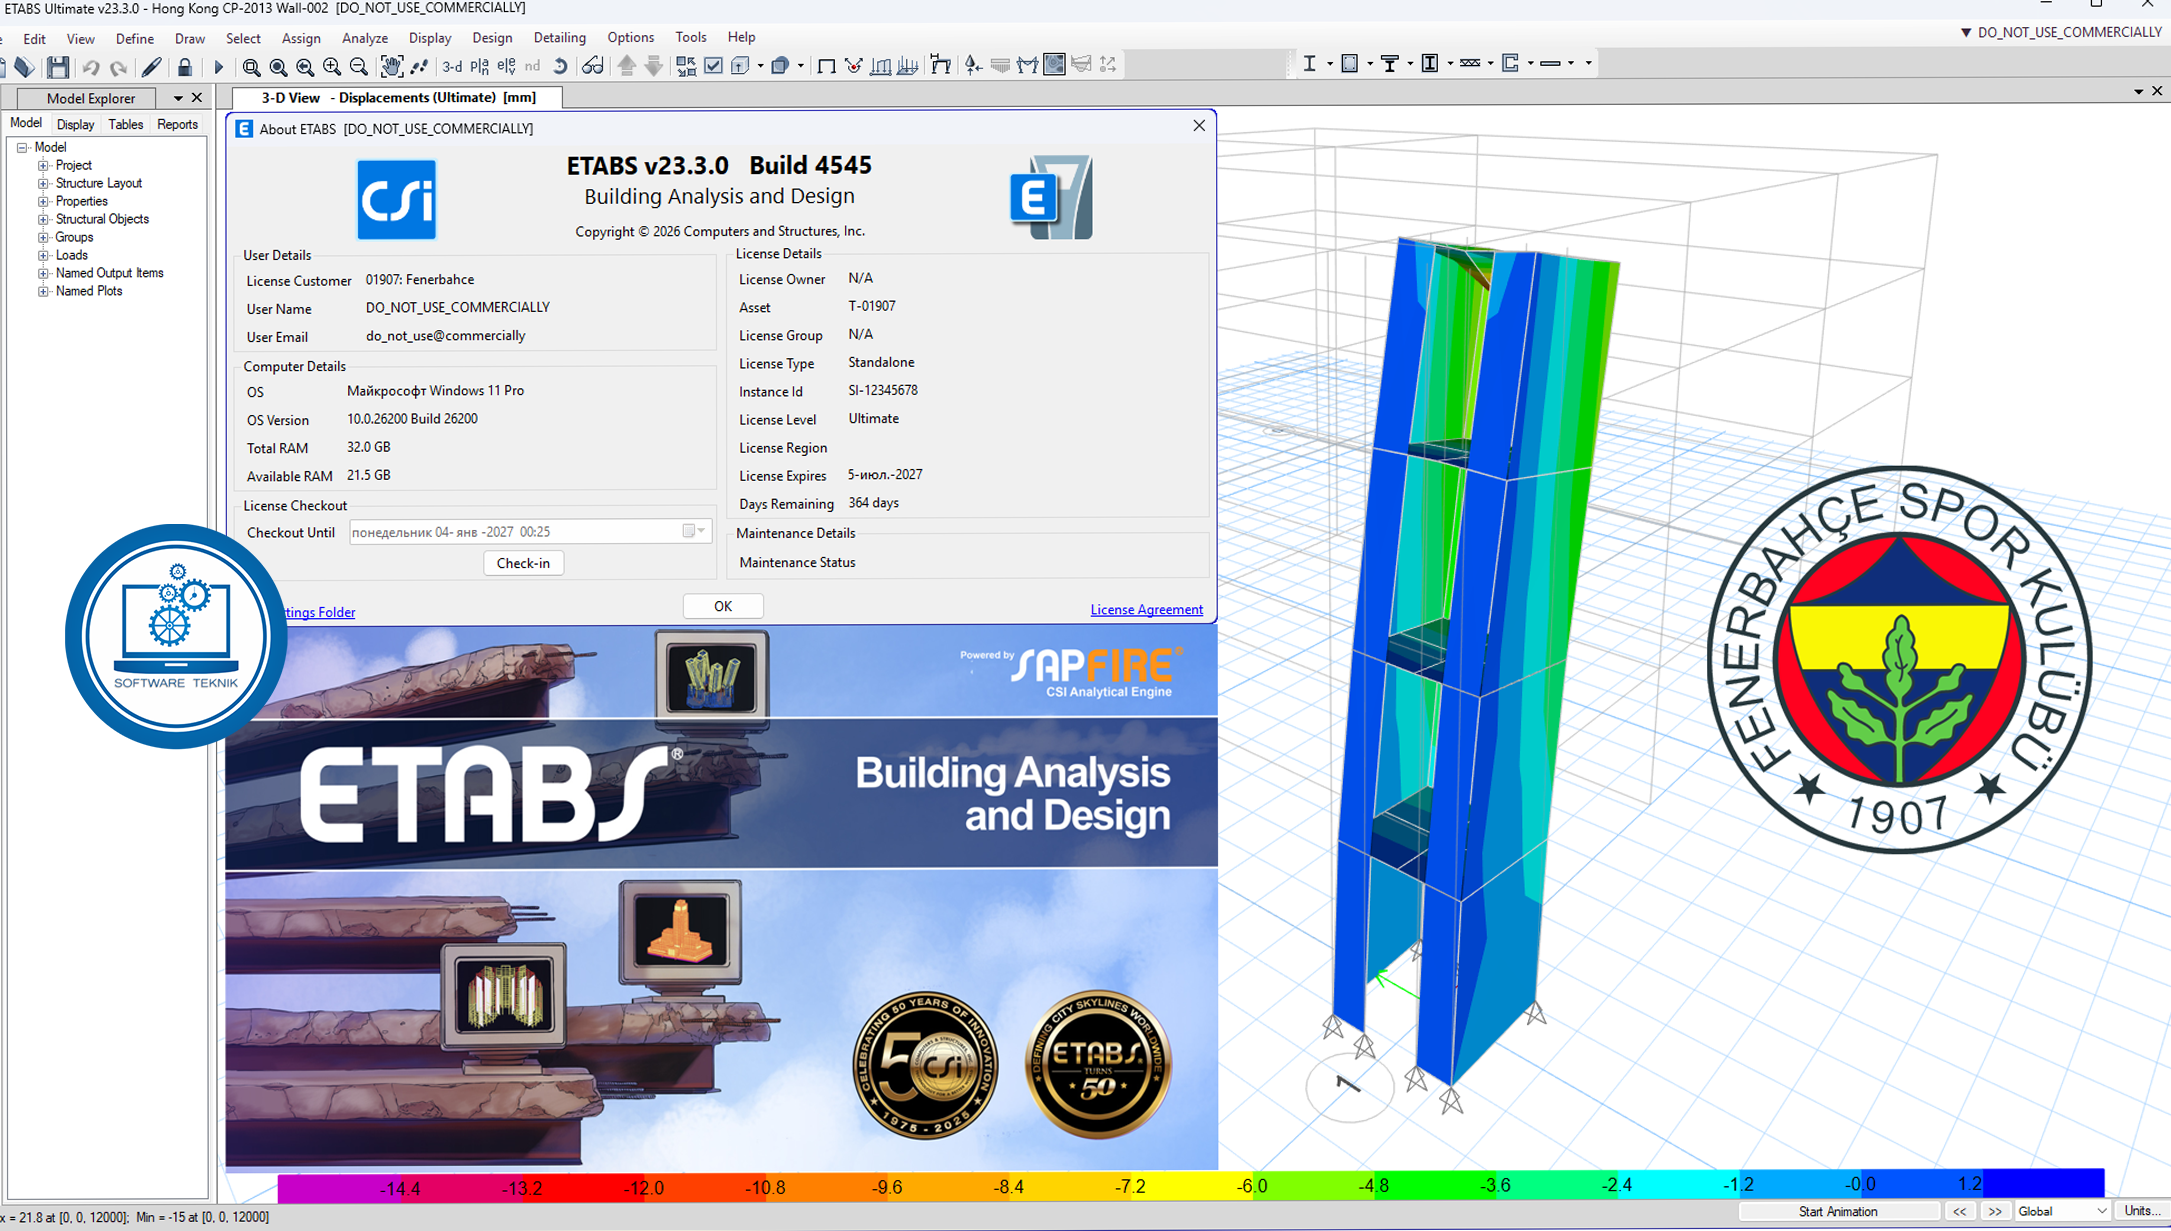Expand Named Output Items node

(43, 274)
